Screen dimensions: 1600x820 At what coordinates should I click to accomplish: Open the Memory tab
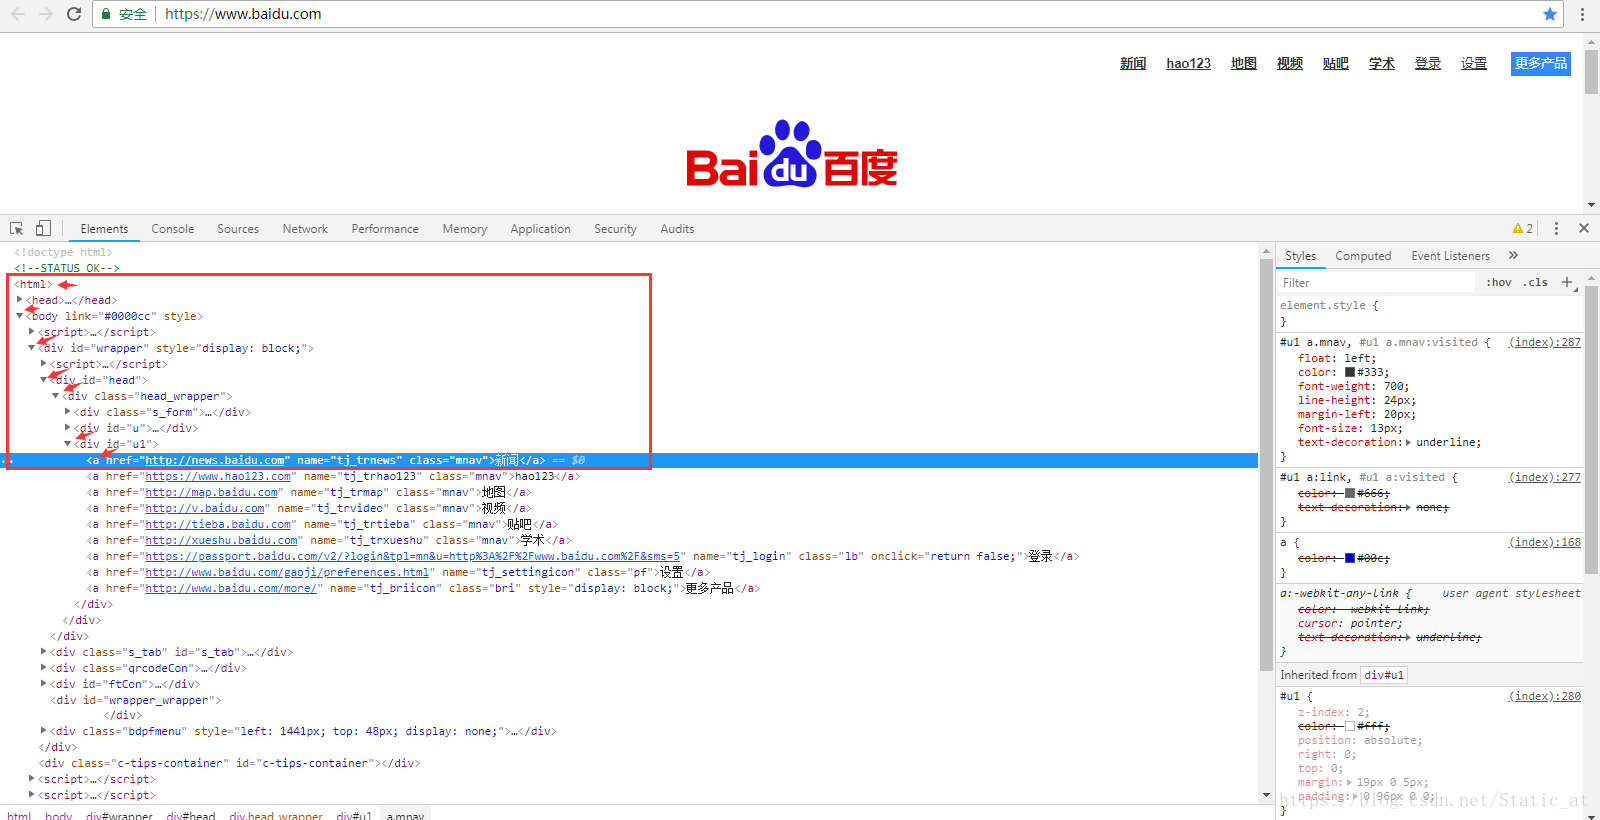coord(465,229)
